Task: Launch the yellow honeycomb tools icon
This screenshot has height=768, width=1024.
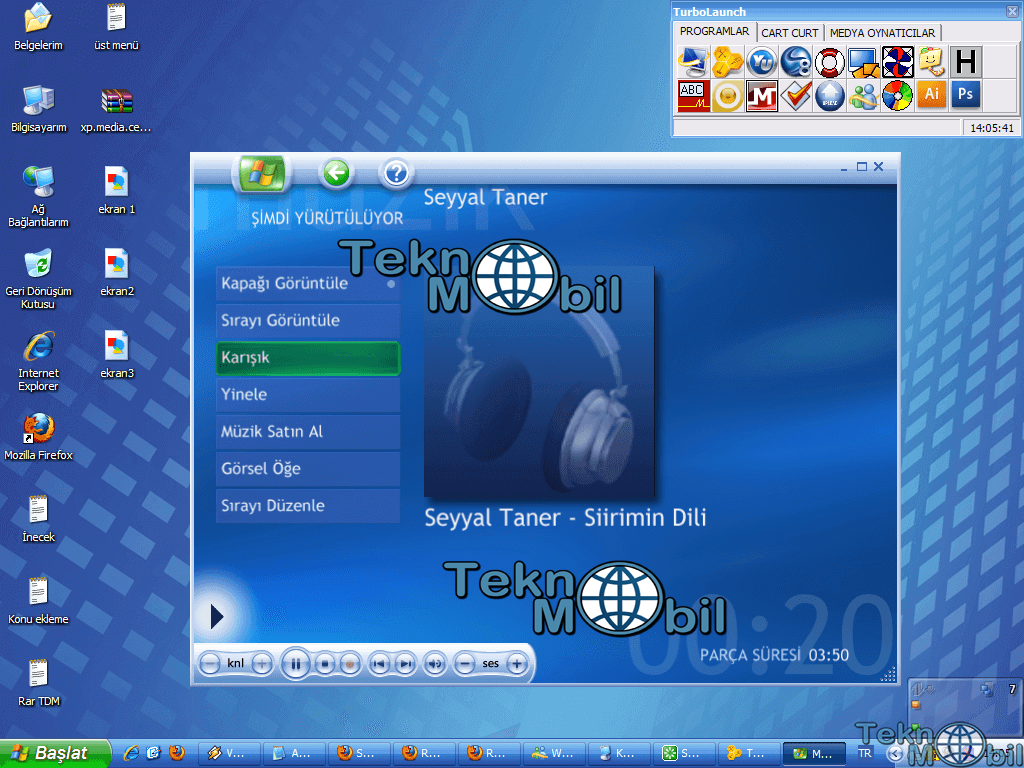Action: 728,62
